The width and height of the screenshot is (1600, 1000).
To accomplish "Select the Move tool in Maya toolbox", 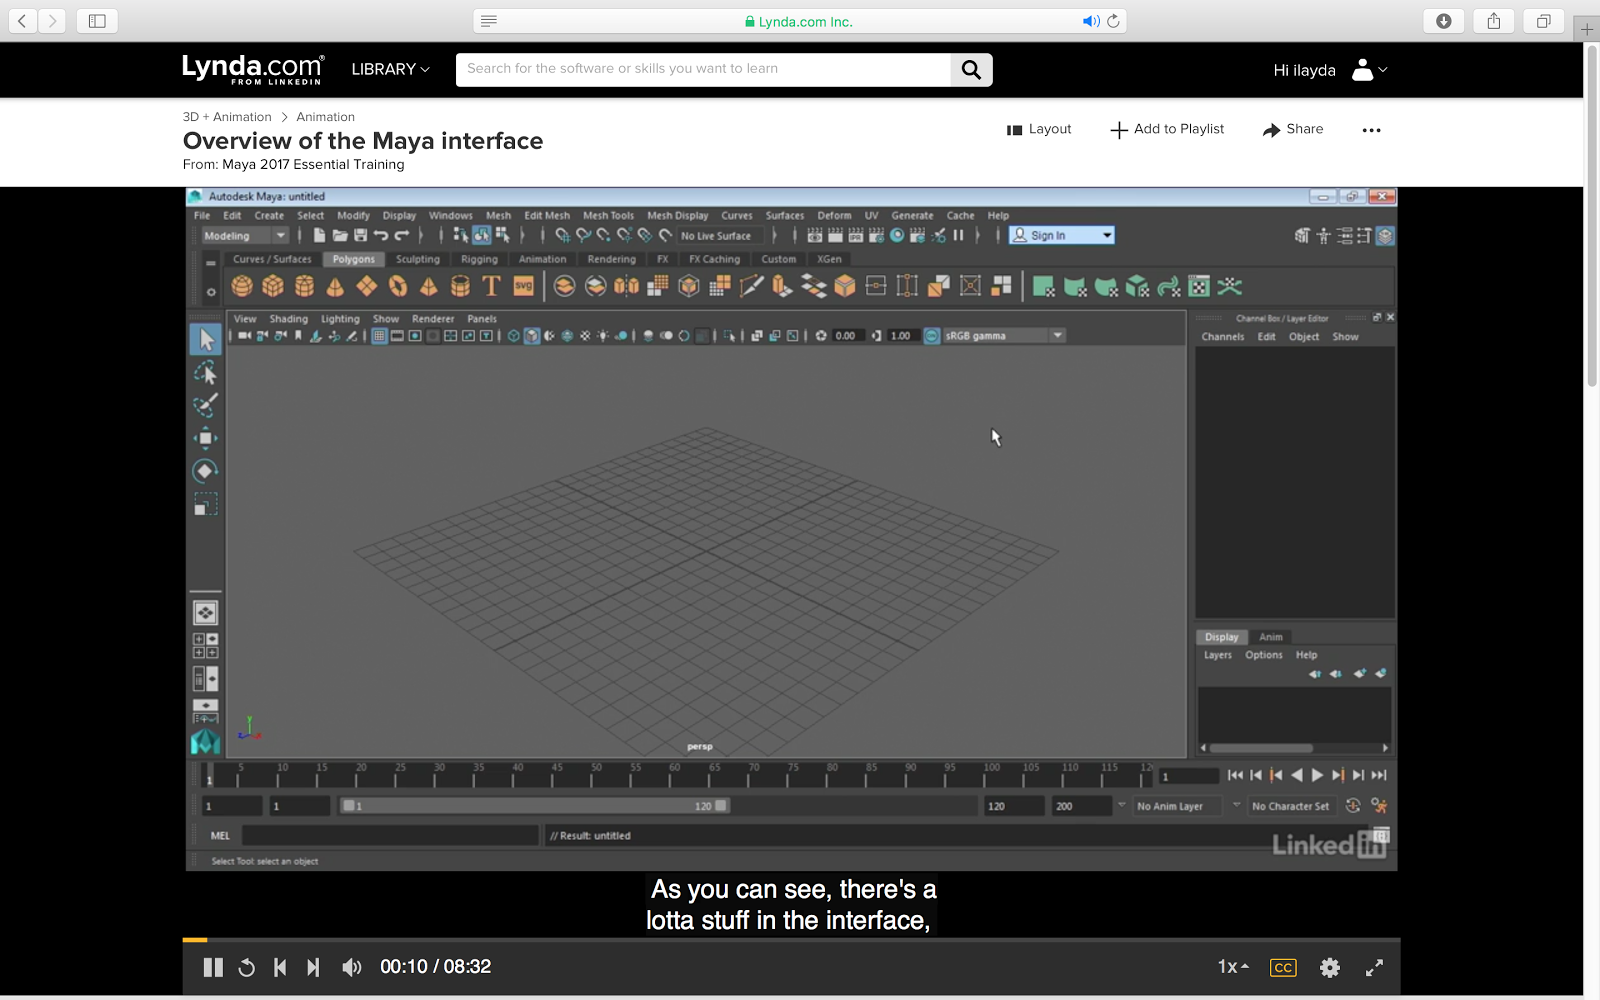I will (206, 438).
